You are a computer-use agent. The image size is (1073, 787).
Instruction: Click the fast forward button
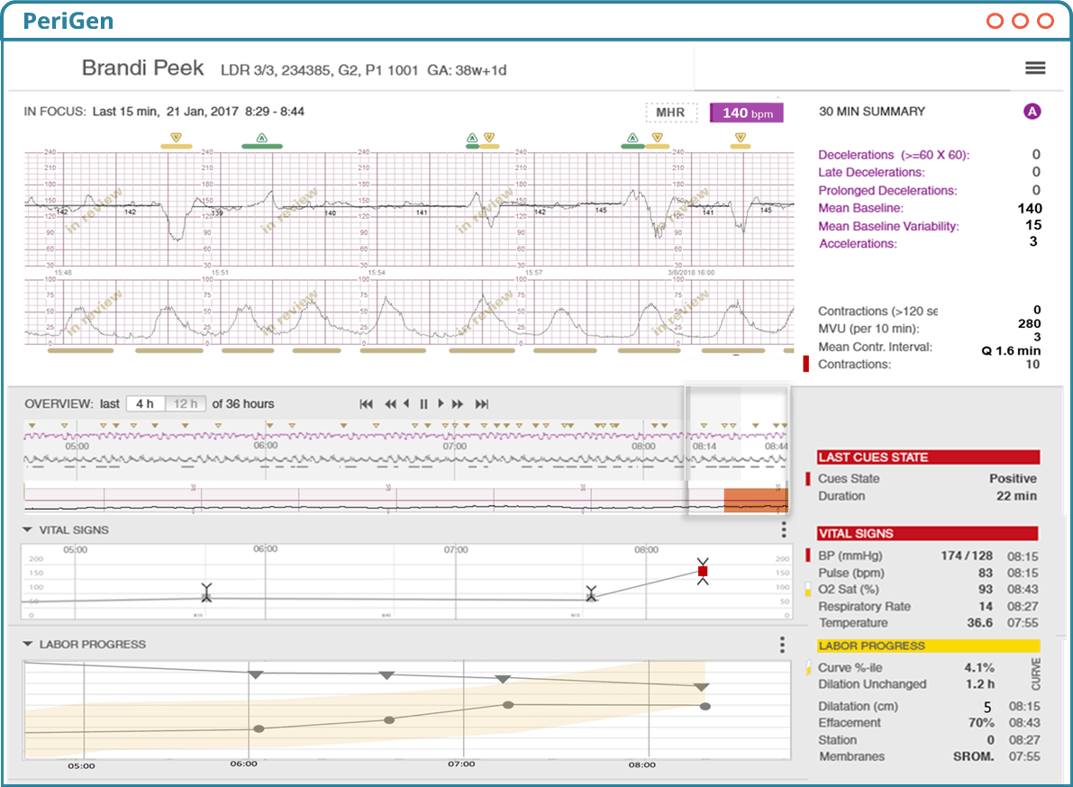pos(457,404)
